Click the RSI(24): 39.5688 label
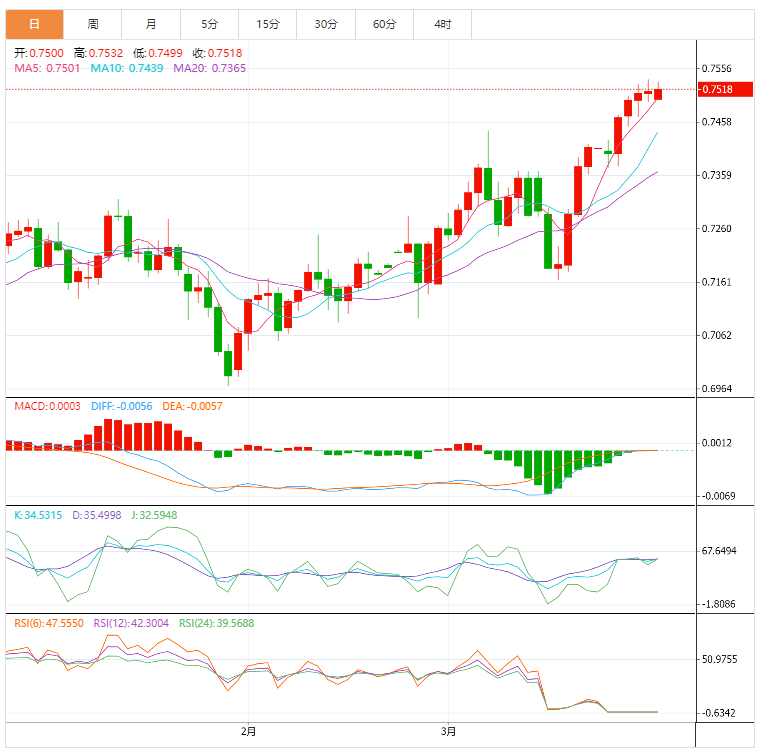The height and width of the screenshot is (756, 763). coord(217,623)
